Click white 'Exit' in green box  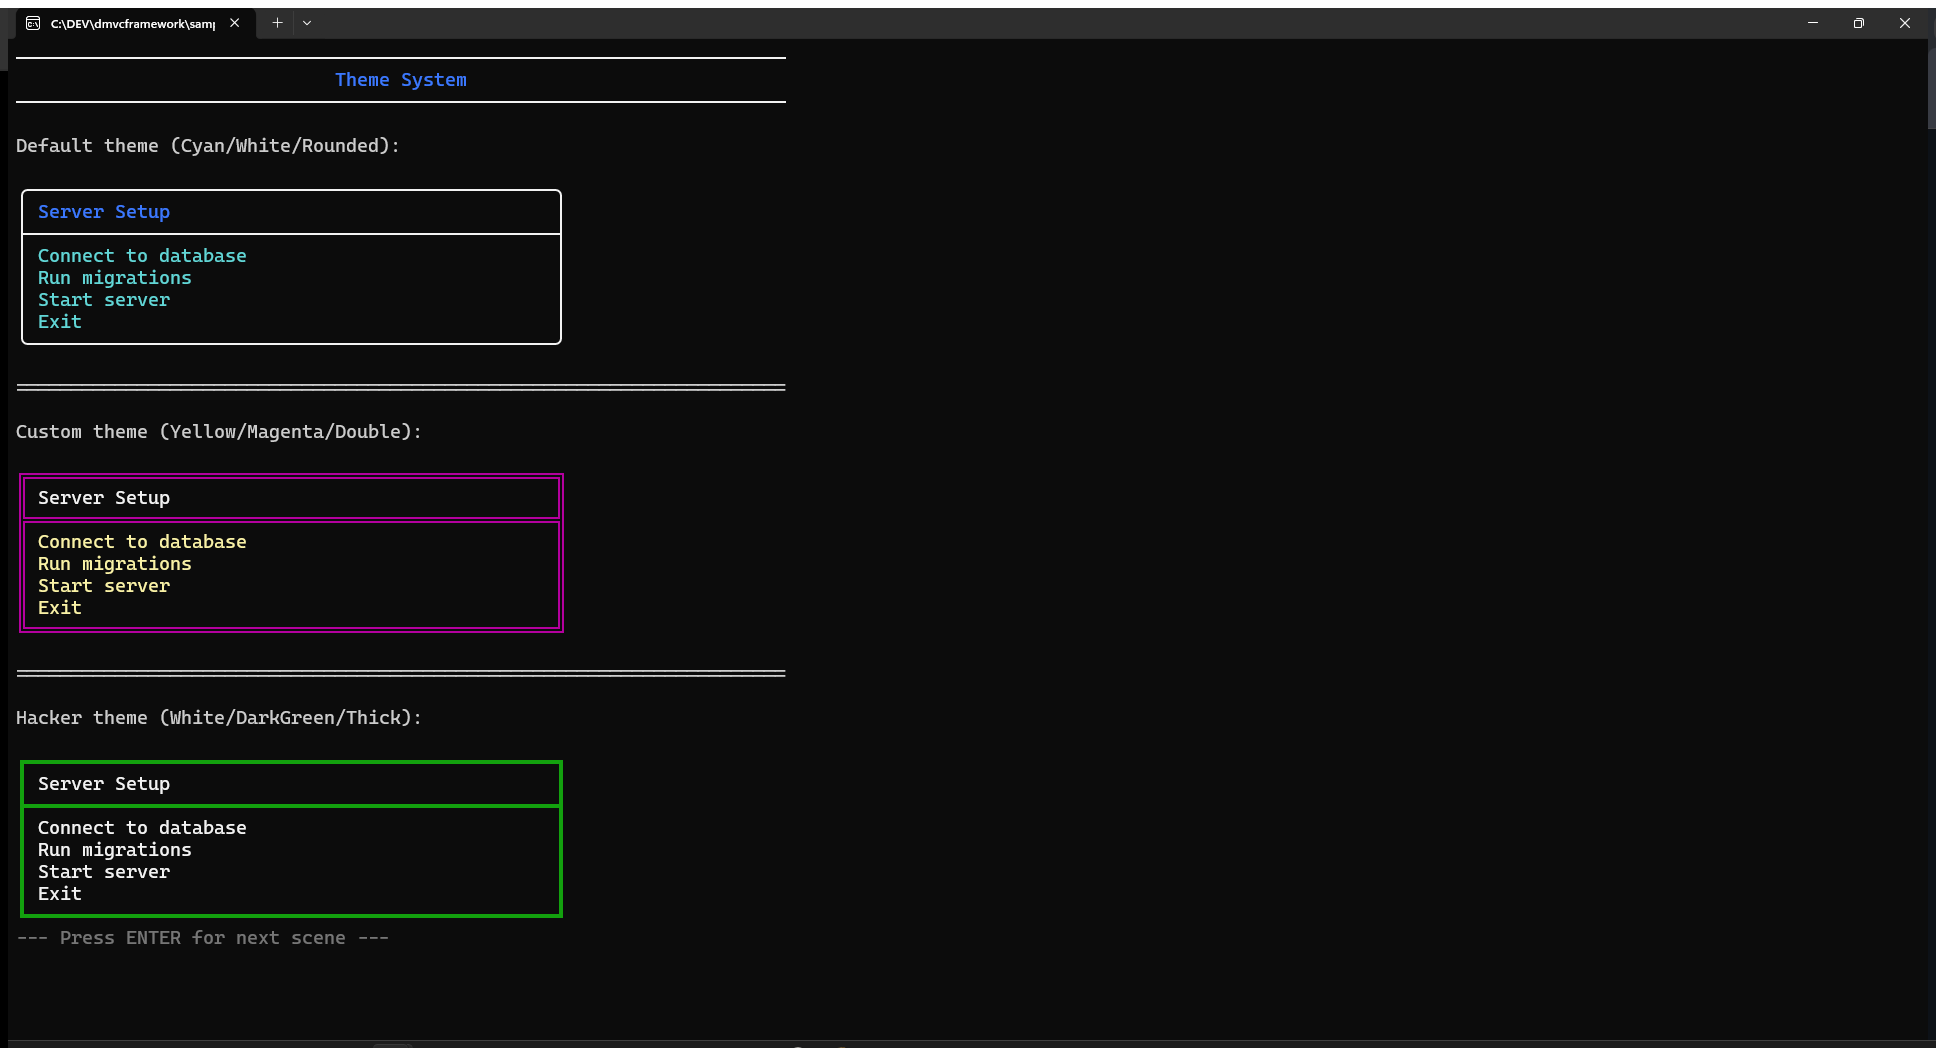tap(60, 894)
